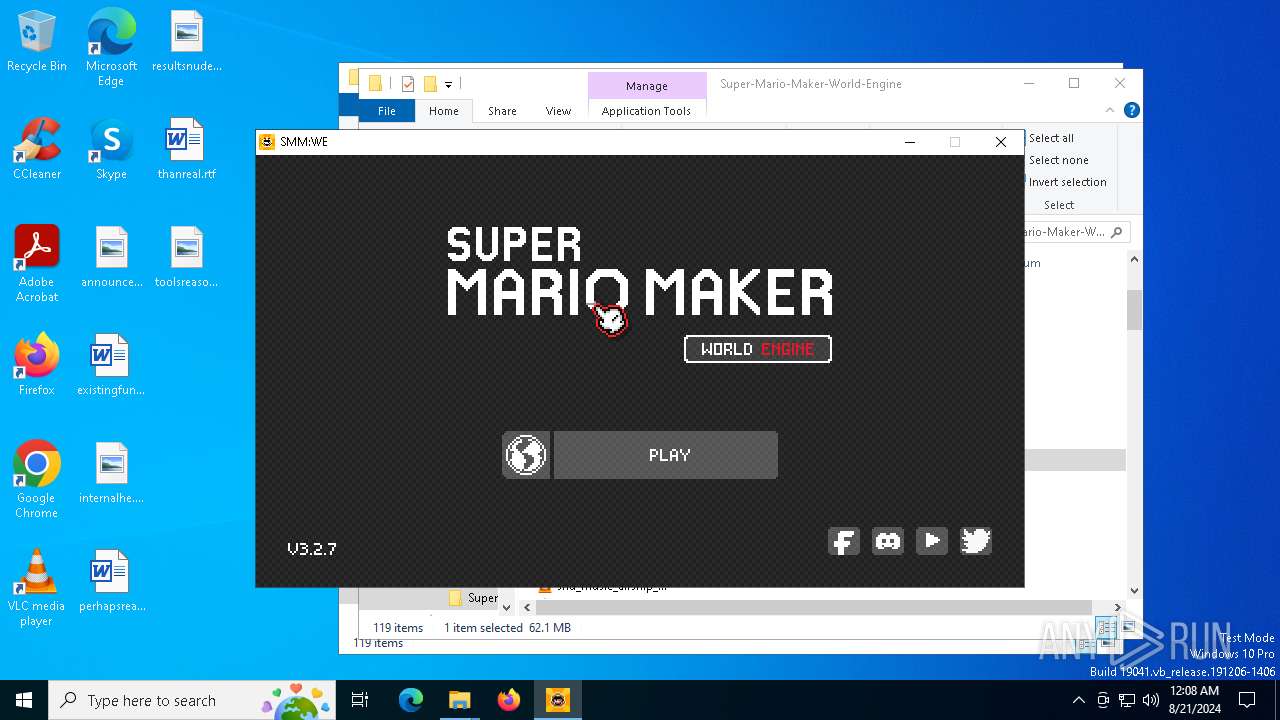Open VLC media player desktop shortcut
The image size is (1280, 720).
[x=37, y=588]
